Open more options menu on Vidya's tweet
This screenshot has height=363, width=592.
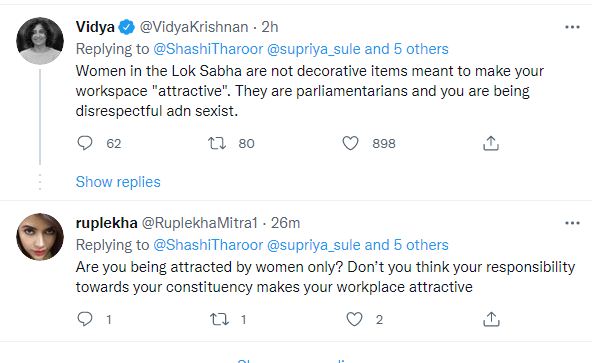click(572, 27)
